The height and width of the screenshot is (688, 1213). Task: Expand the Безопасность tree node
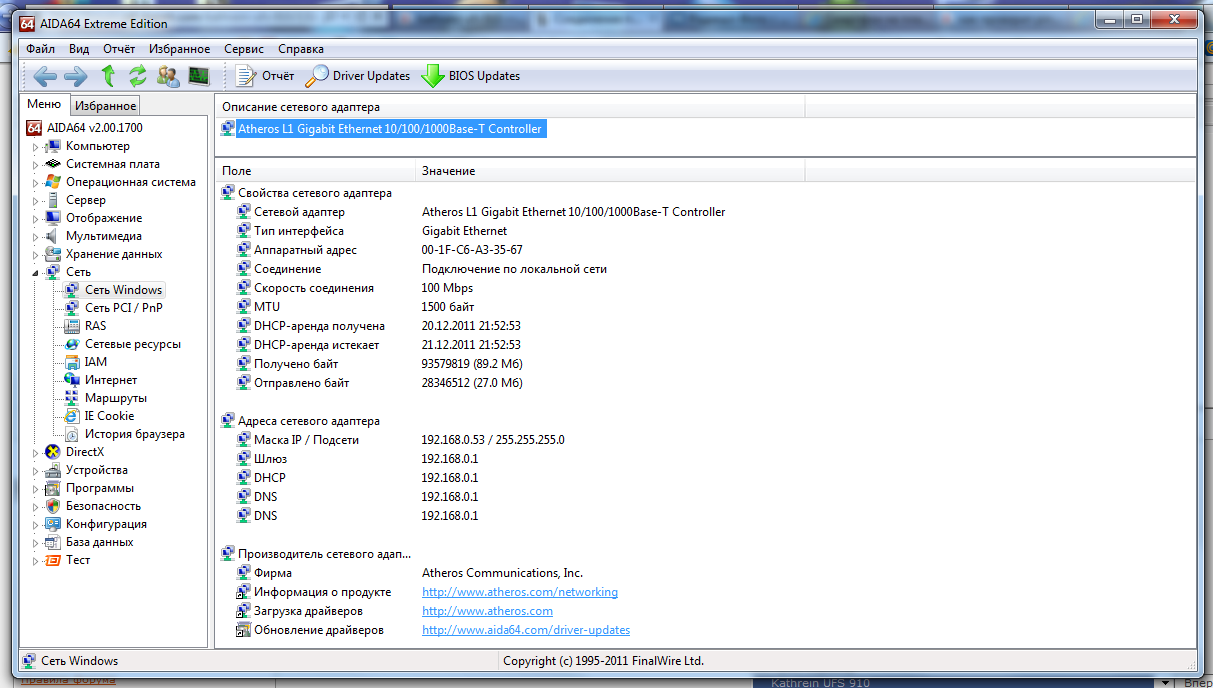(x=35, y=507)
